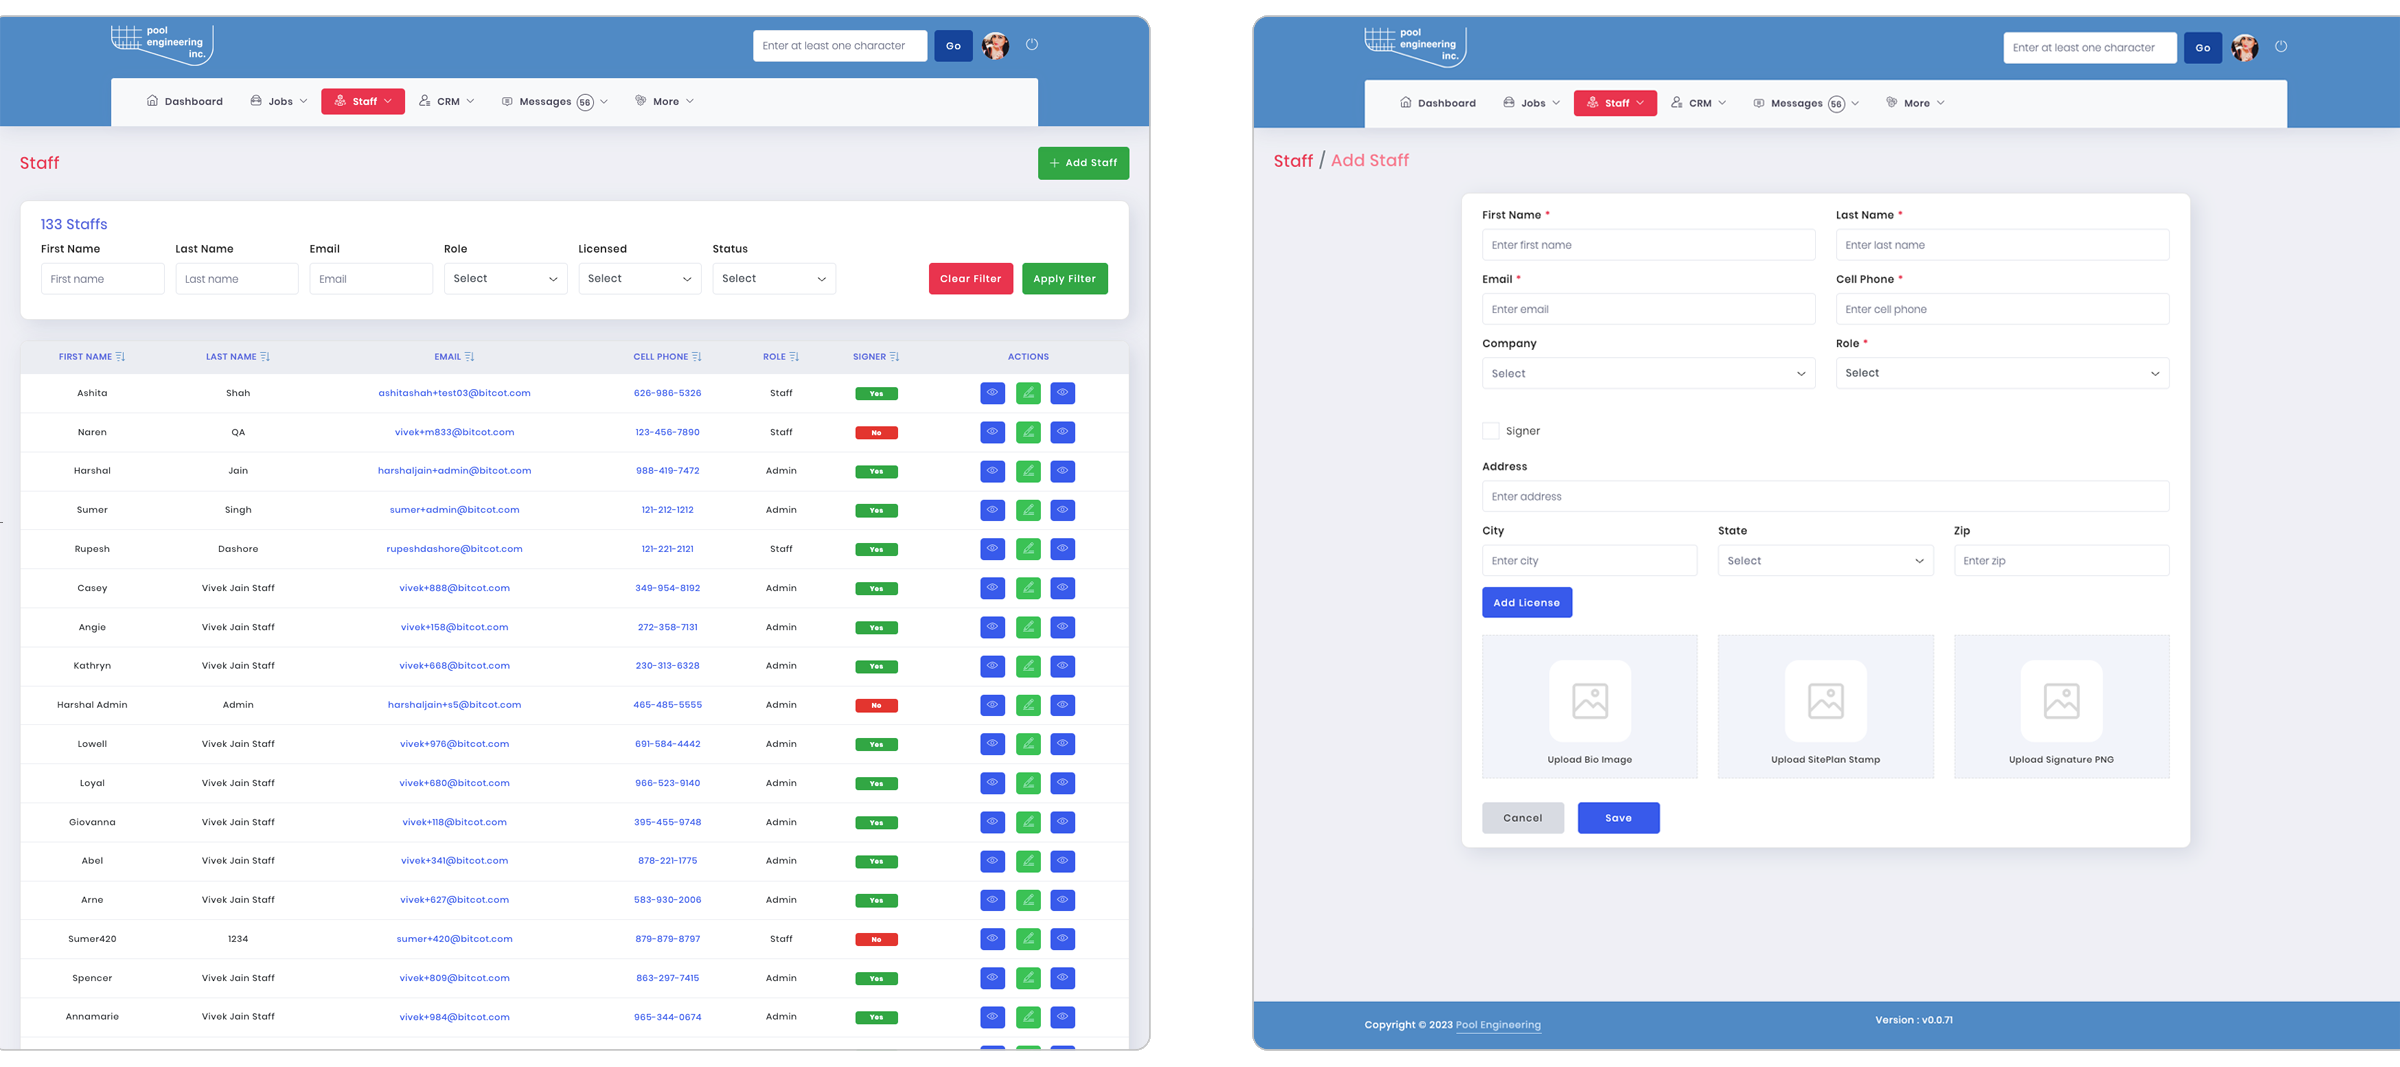Viewport: 2400px width, 1067px height.
Task: Open the State dropdown in address section
Action: point(1825,561)
